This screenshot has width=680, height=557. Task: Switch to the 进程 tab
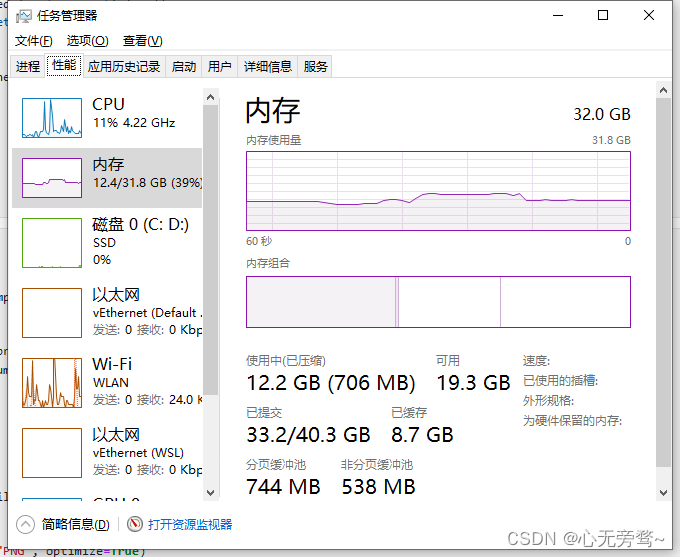coord(28,66)
